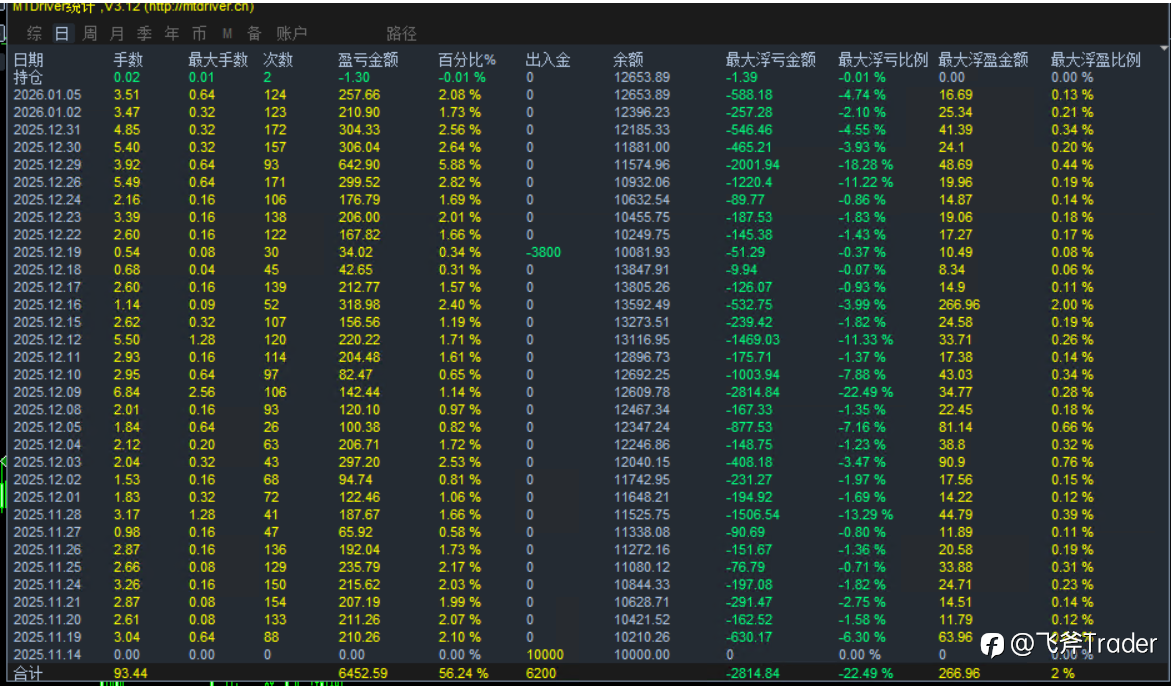This screenshot has width=1171, height=686.
Task: Select the 合计 totals row label
Action: click(x=28, y=674)
